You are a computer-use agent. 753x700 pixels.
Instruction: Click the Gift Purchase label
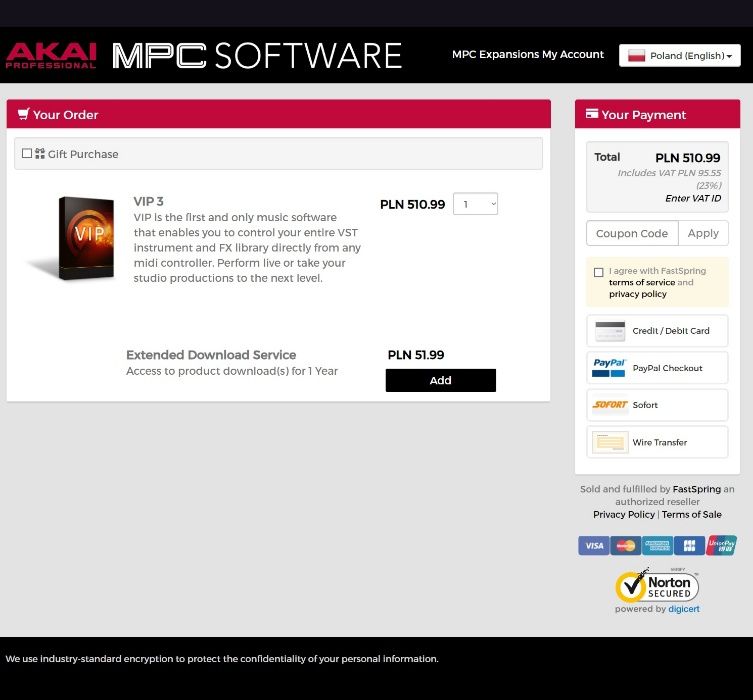click(x=83, y=154)
